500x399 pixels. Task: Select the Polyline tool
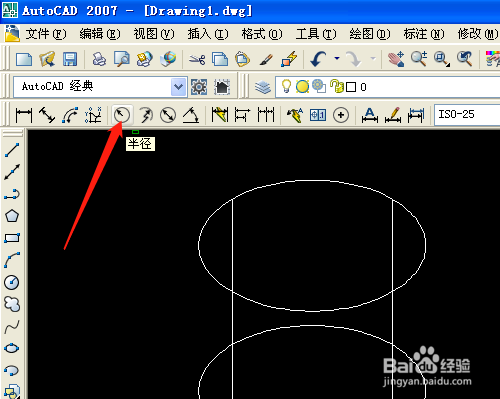pos(12,194)
